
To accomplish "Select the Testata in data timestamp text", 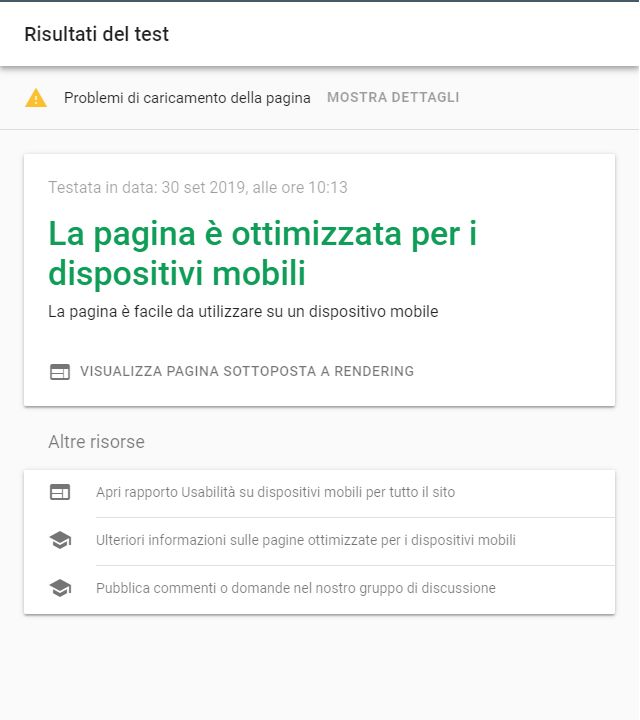I will (198, 187).
